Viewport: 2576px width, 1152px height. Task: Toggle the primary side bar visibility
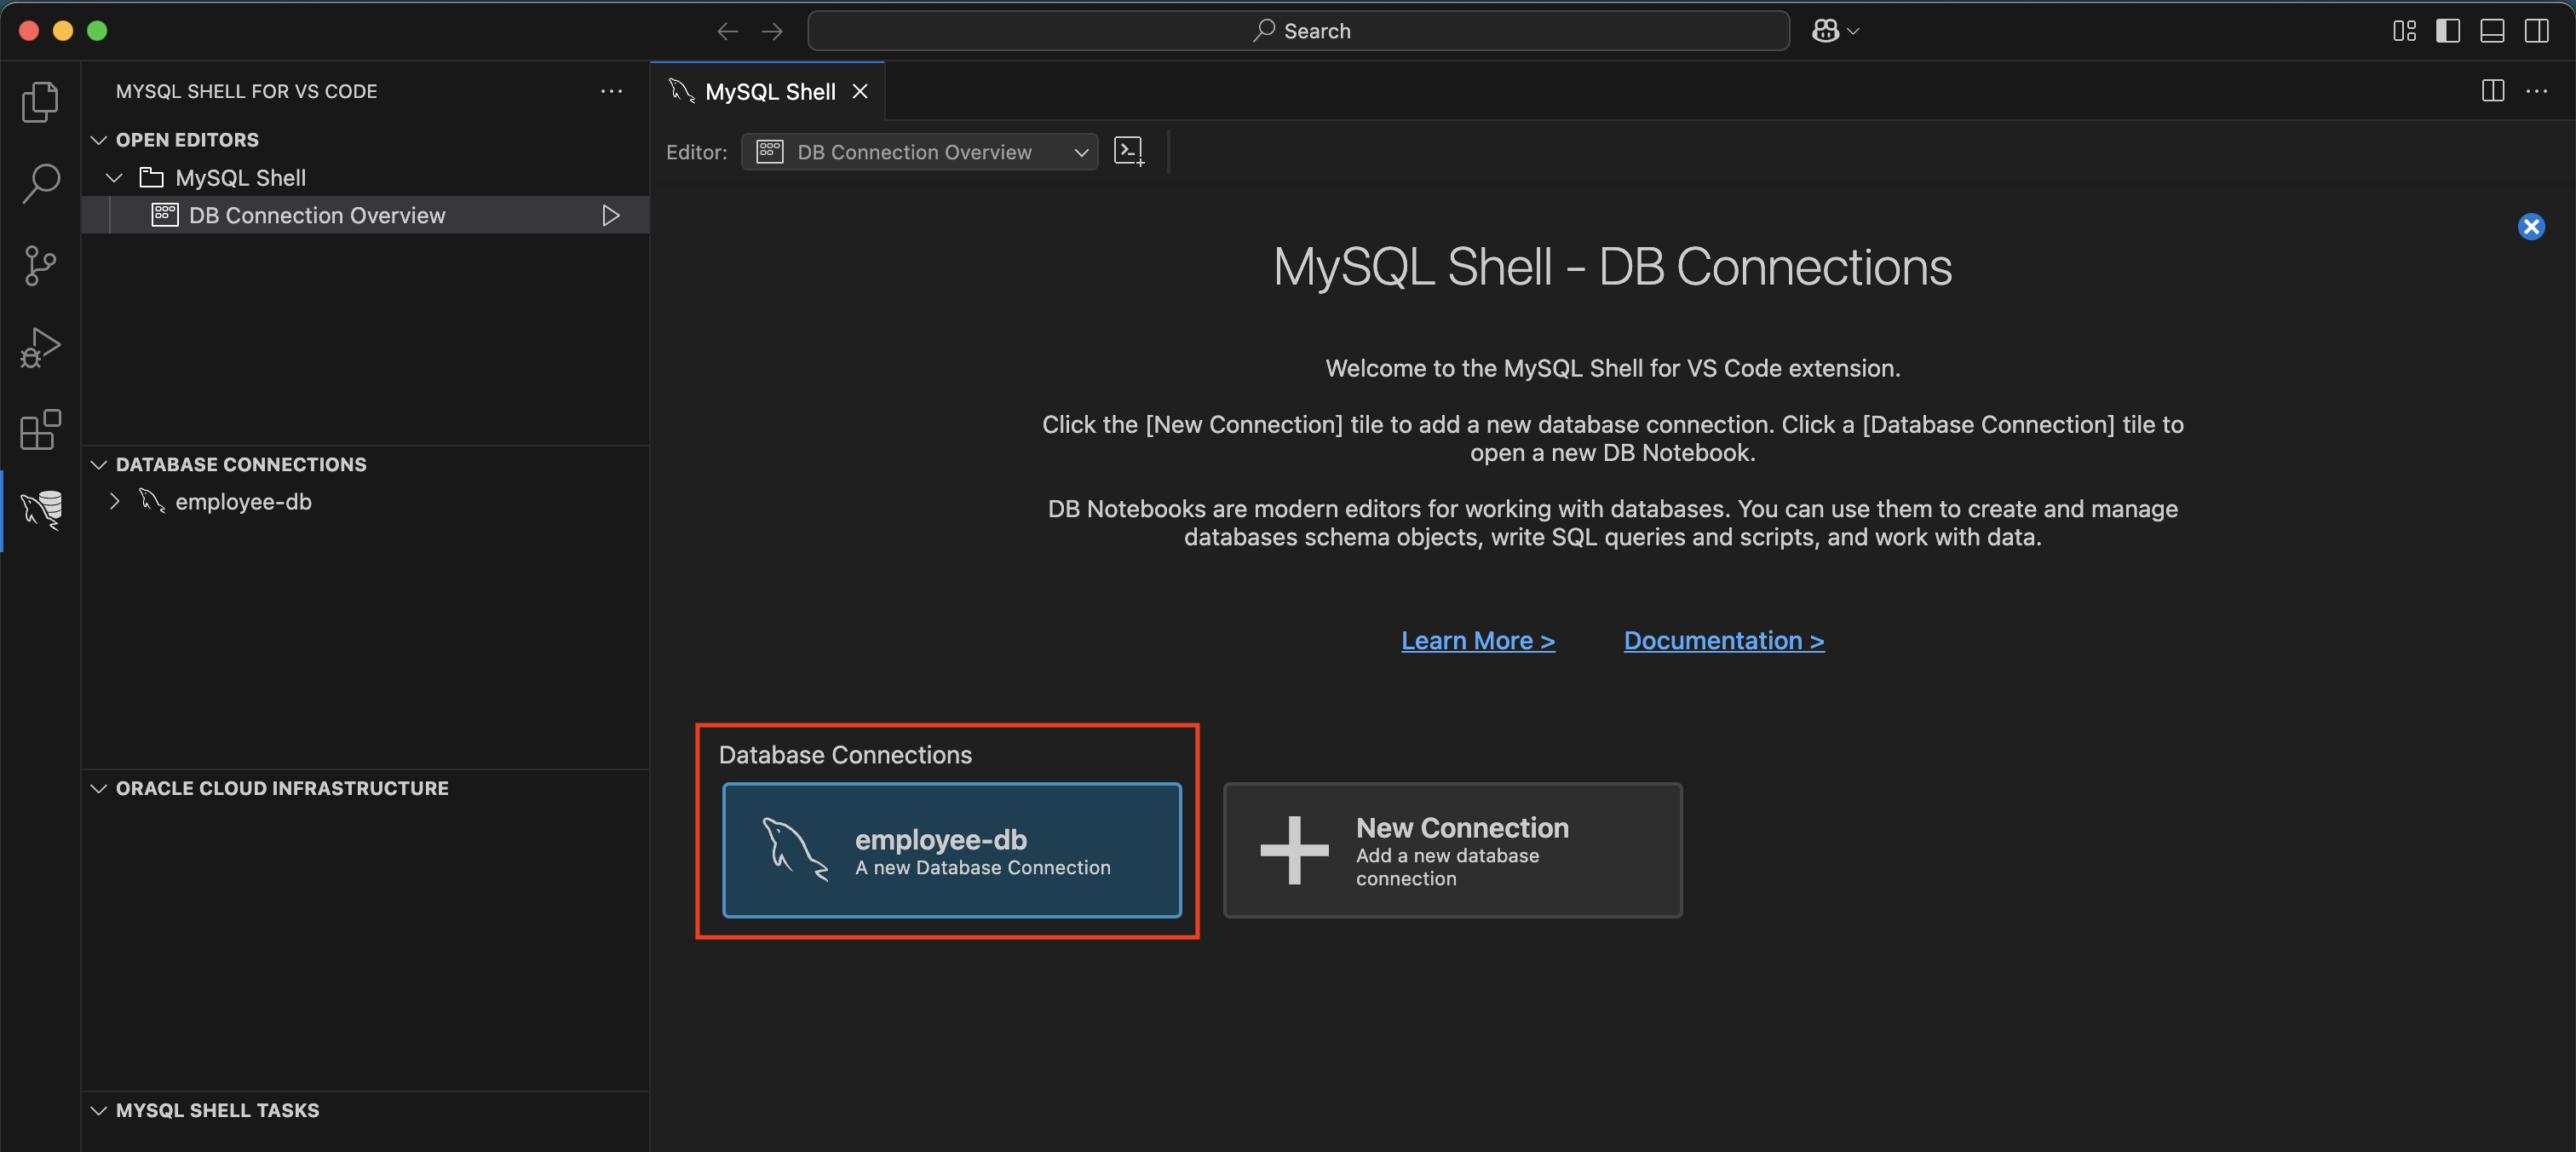click(2448, 31)
